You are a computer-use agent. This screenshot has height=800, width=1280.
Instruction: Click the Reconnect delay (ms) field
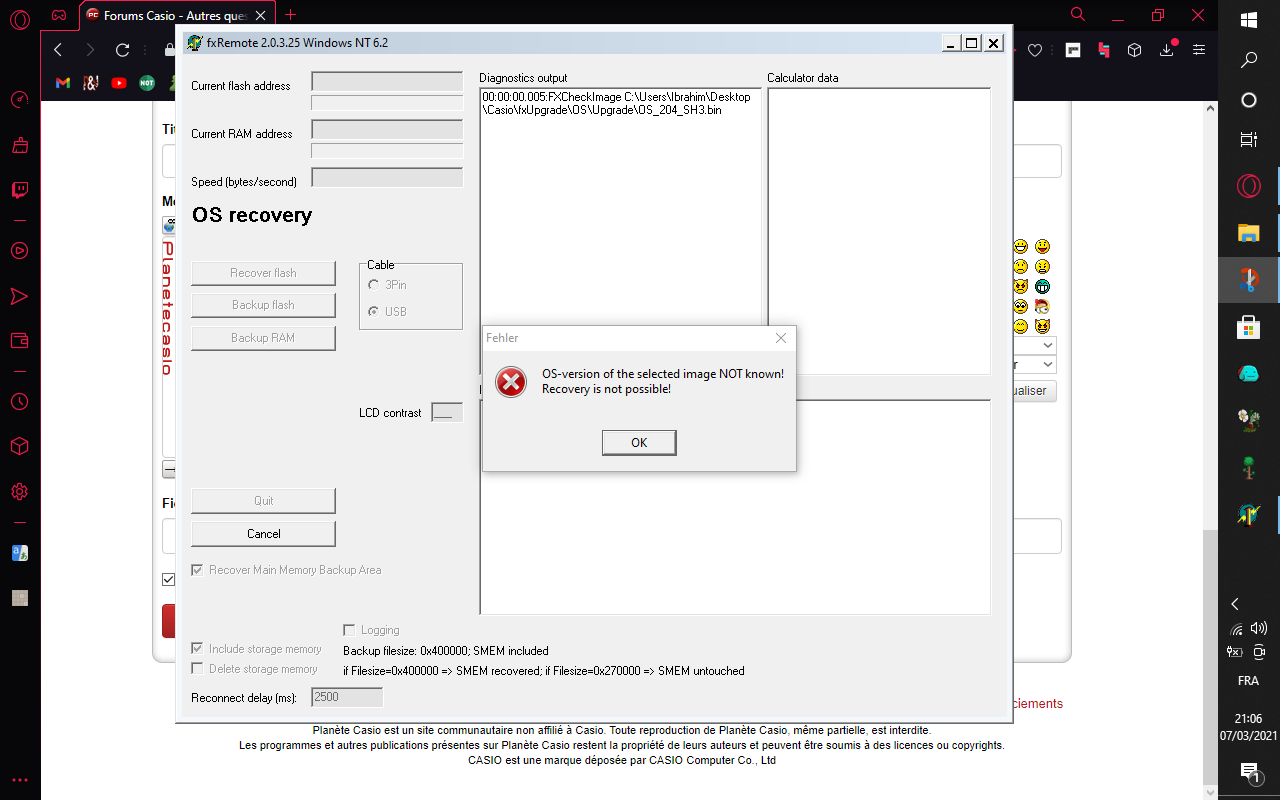tap(347, 697)
